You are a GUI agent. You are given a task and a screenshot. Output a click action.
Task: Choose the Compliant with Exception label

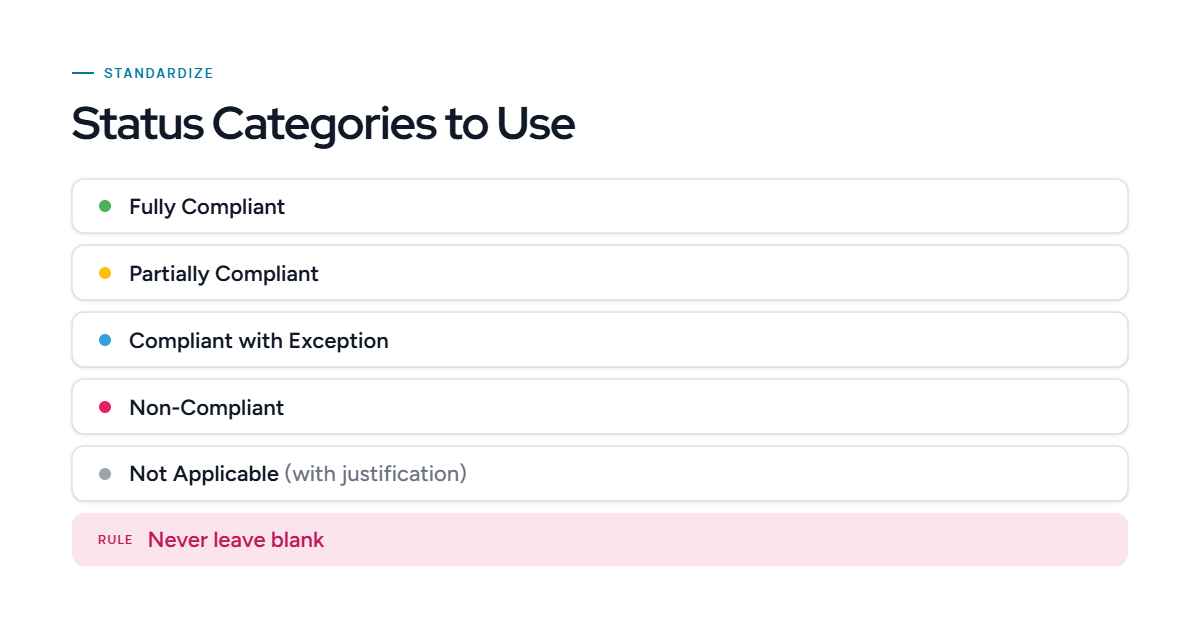click(259, 341)
